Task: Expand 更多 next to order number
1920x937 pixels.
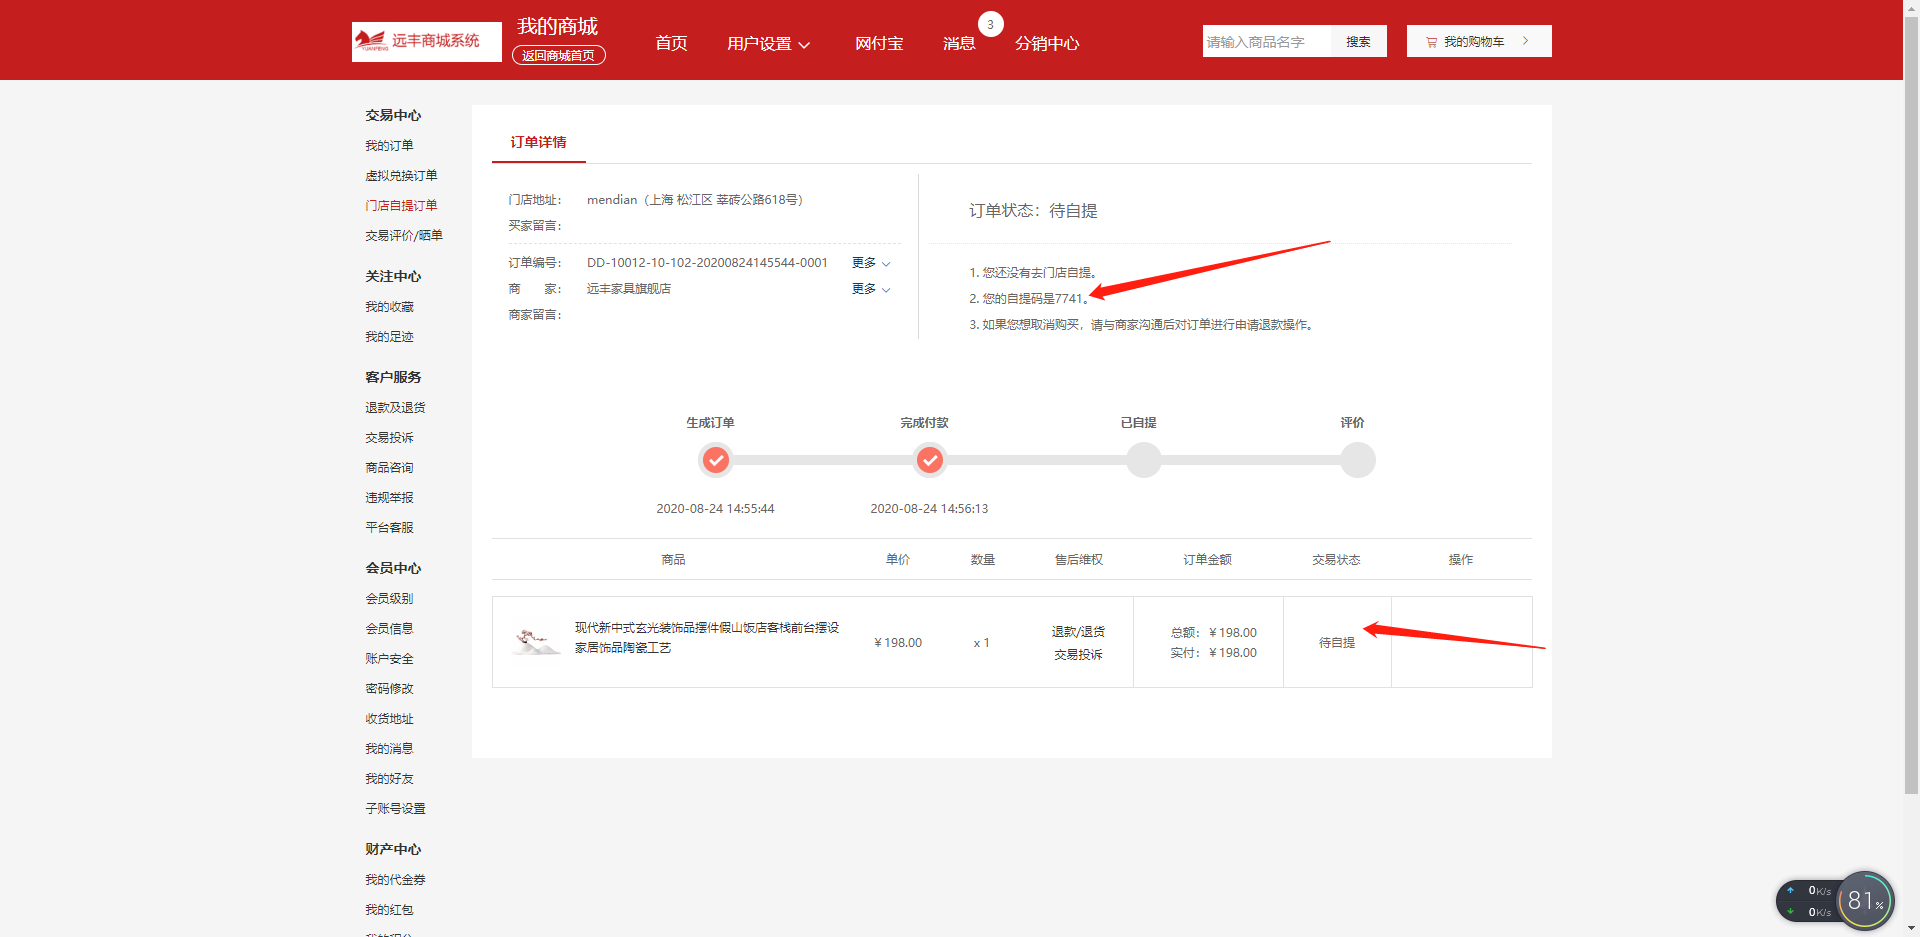Action: click(x=870, y=263)
